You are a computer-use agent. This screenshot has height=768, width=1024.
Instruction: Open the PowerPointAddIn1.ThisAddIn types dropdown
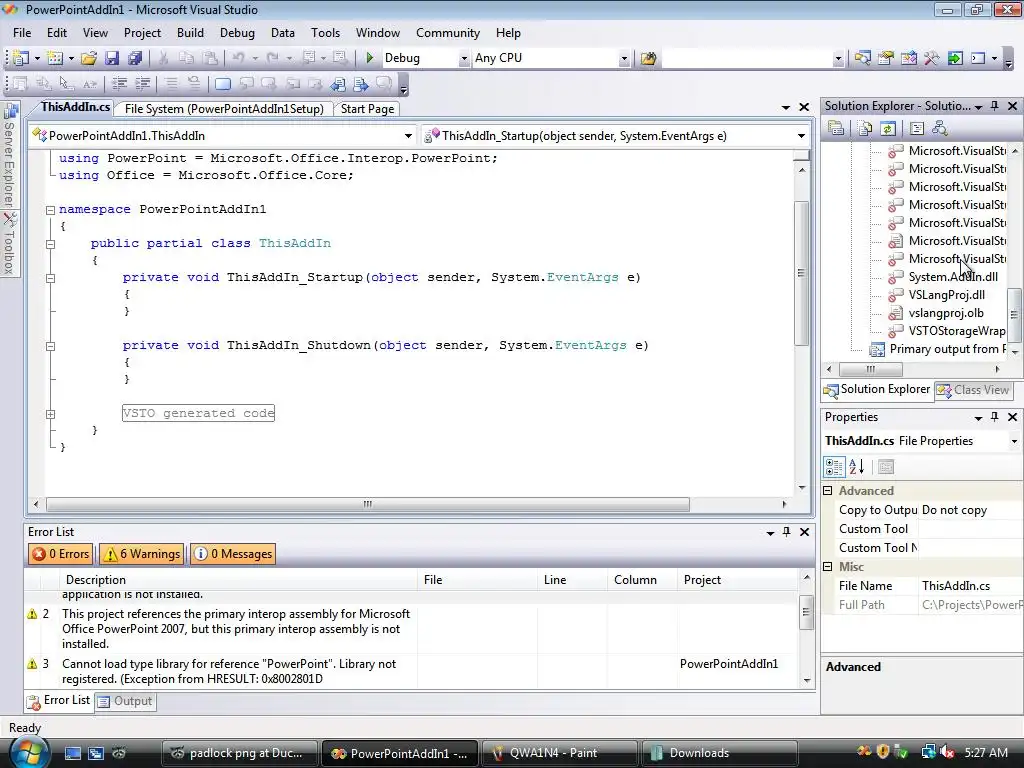pyautogui.click(x=408, y=136)
